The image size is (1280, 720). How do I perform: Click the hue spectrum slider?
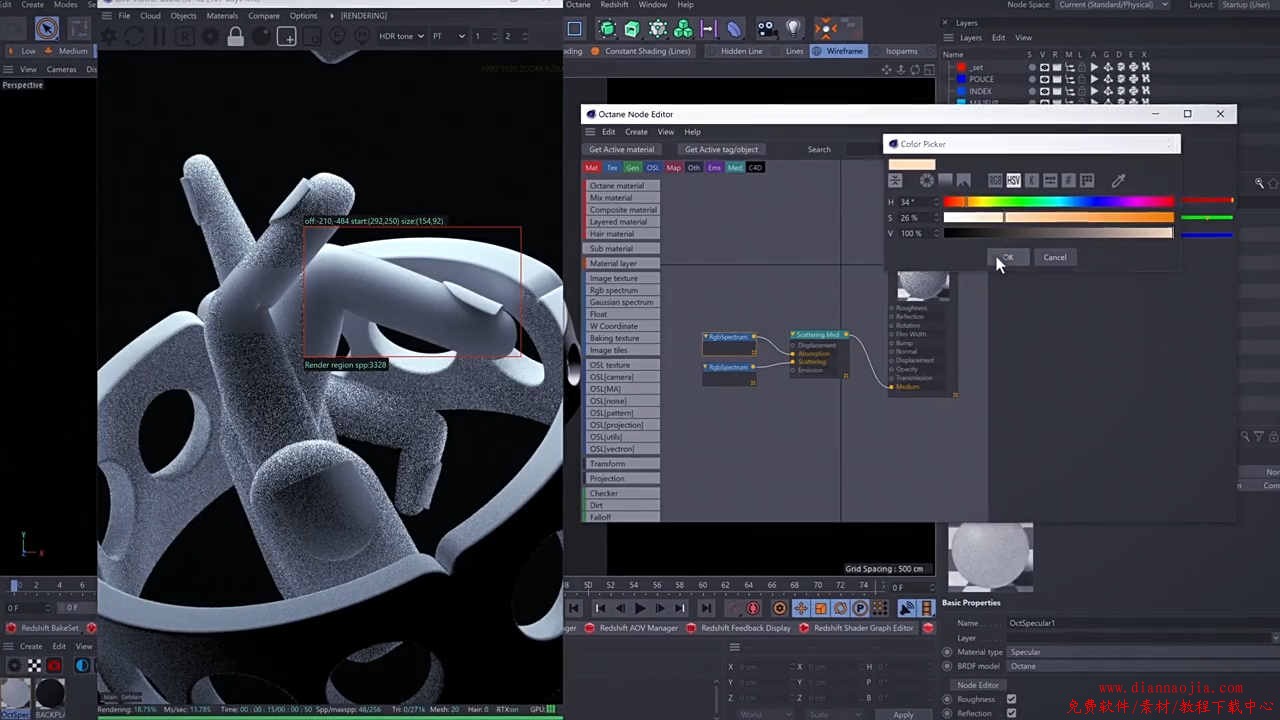[1058, 202]
